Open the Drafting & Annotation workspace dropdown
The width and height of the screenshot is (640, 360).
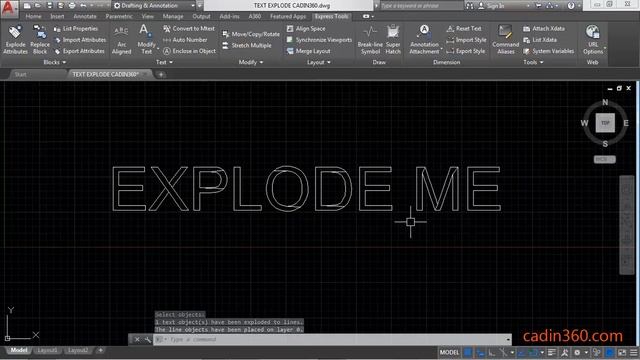(154, 6)
